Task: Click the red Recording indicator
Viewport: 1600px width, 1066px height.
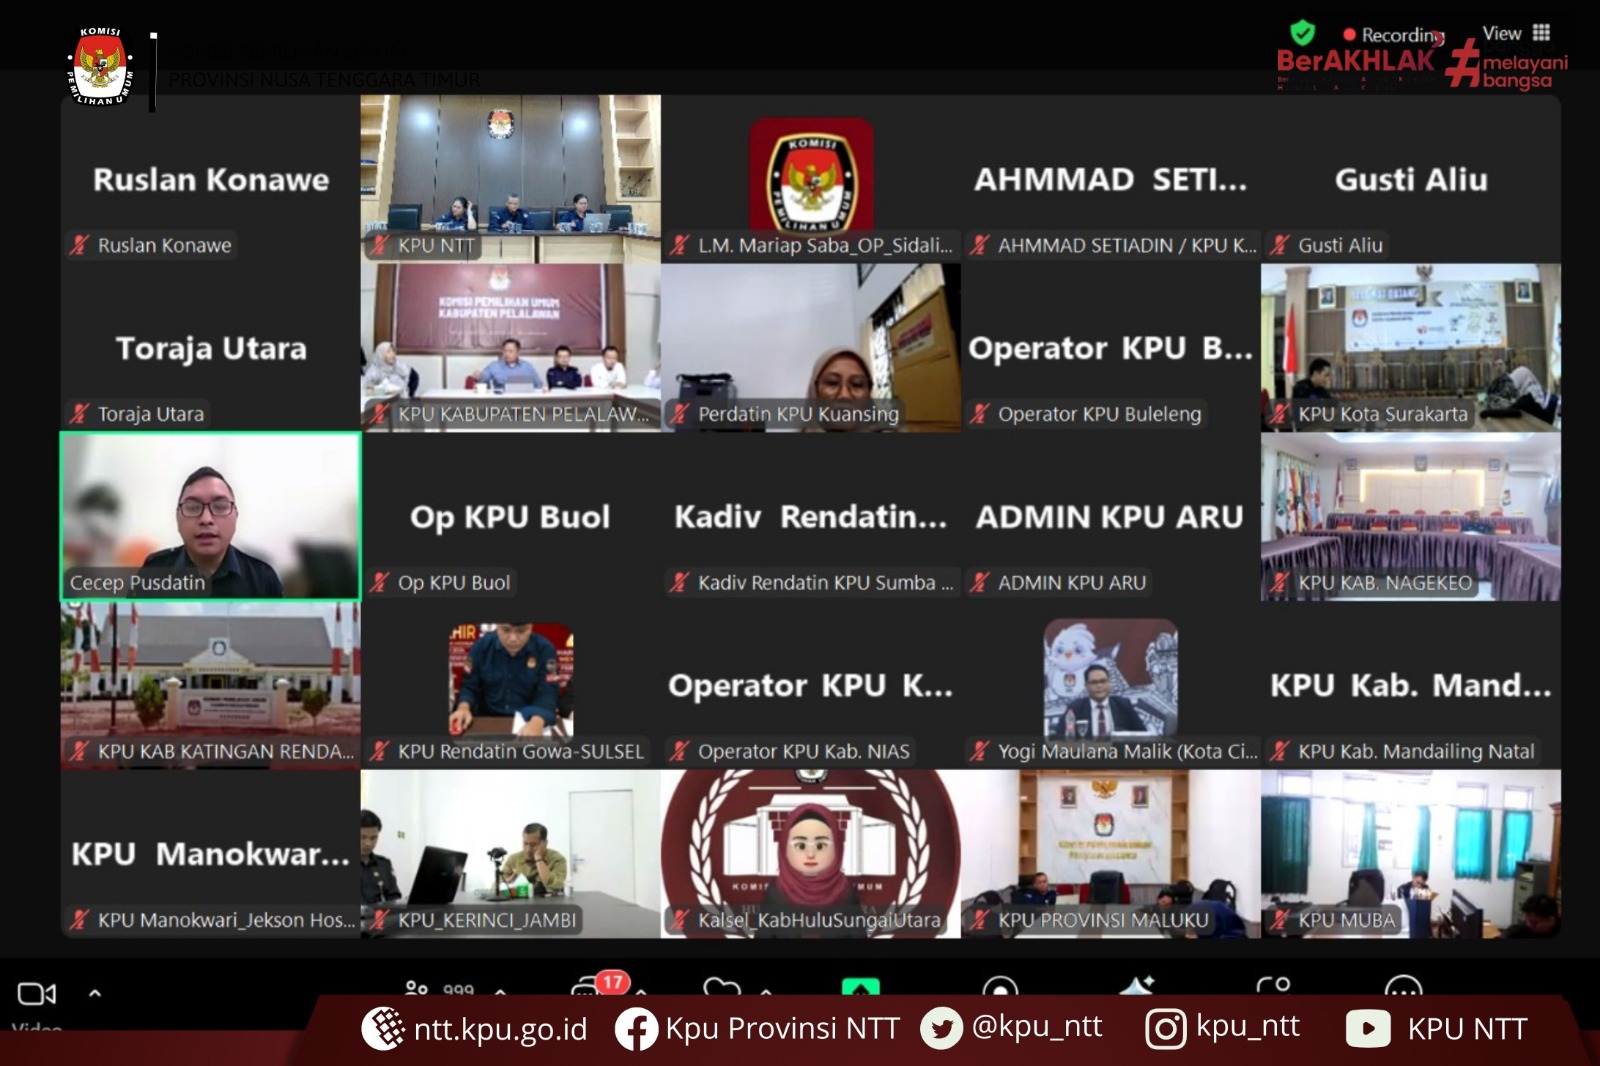Action: point(1393,35)
